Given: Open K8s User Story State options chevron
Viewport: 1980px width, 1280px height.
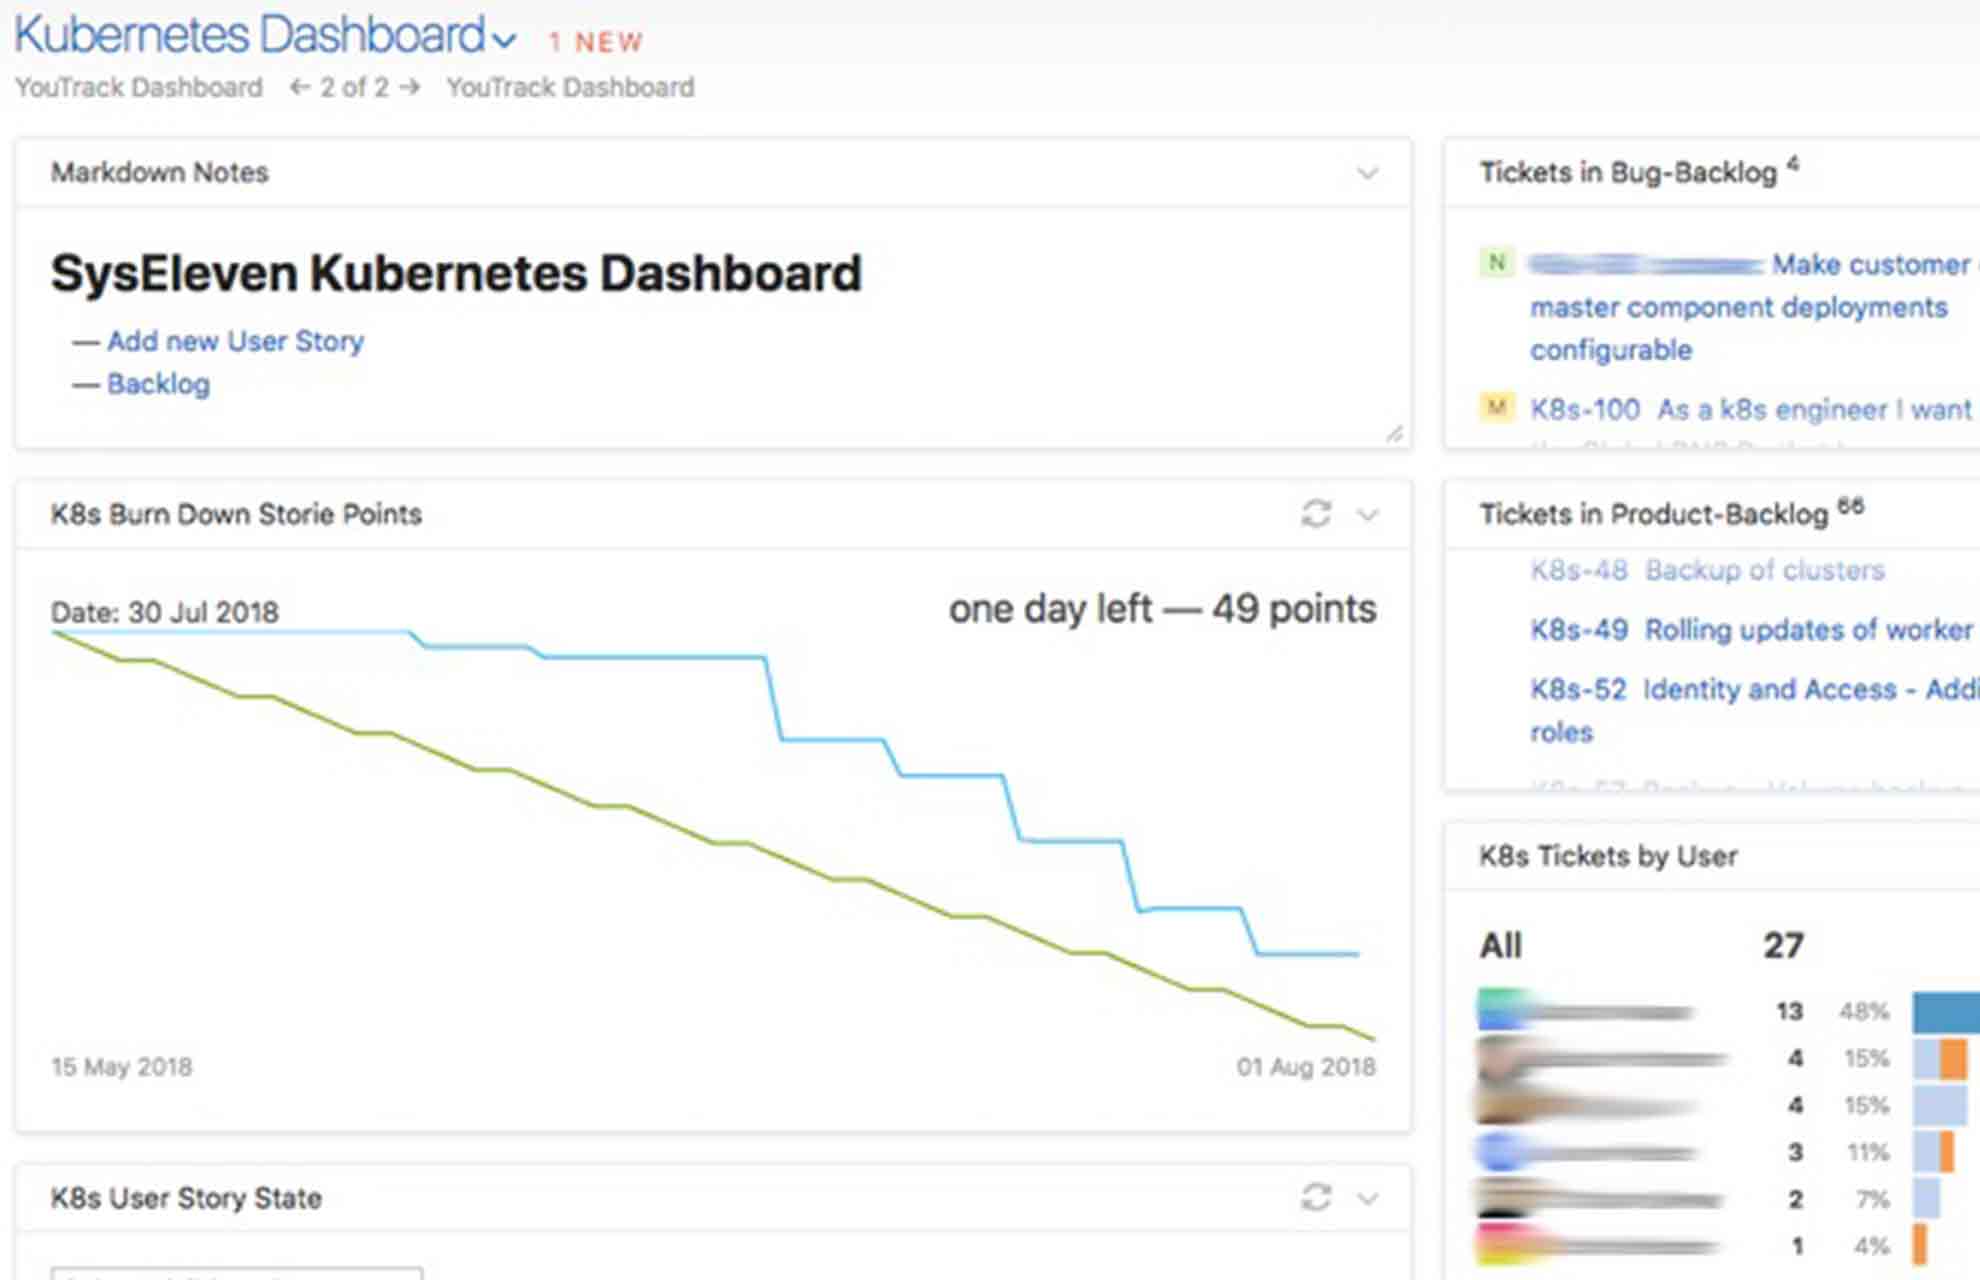Looking at the screenshot, I should click(1367, 1198).
